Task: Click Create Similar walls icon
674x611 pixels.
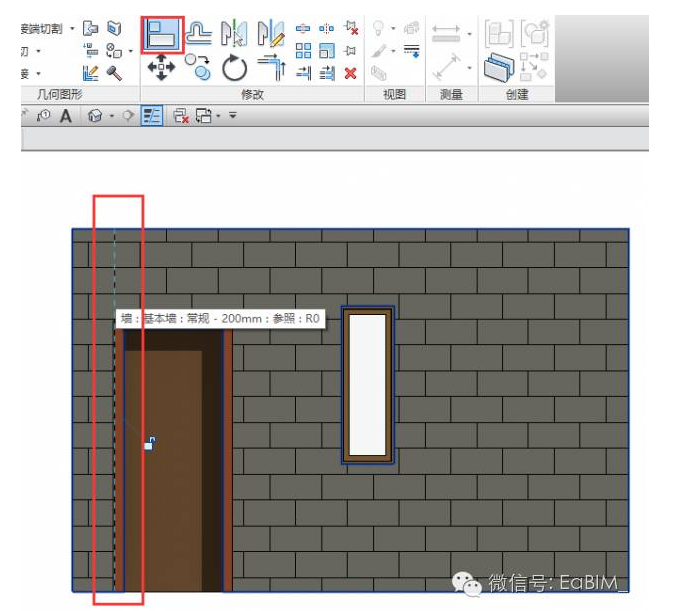Action: pyautogui.click(x=499, y=68)
